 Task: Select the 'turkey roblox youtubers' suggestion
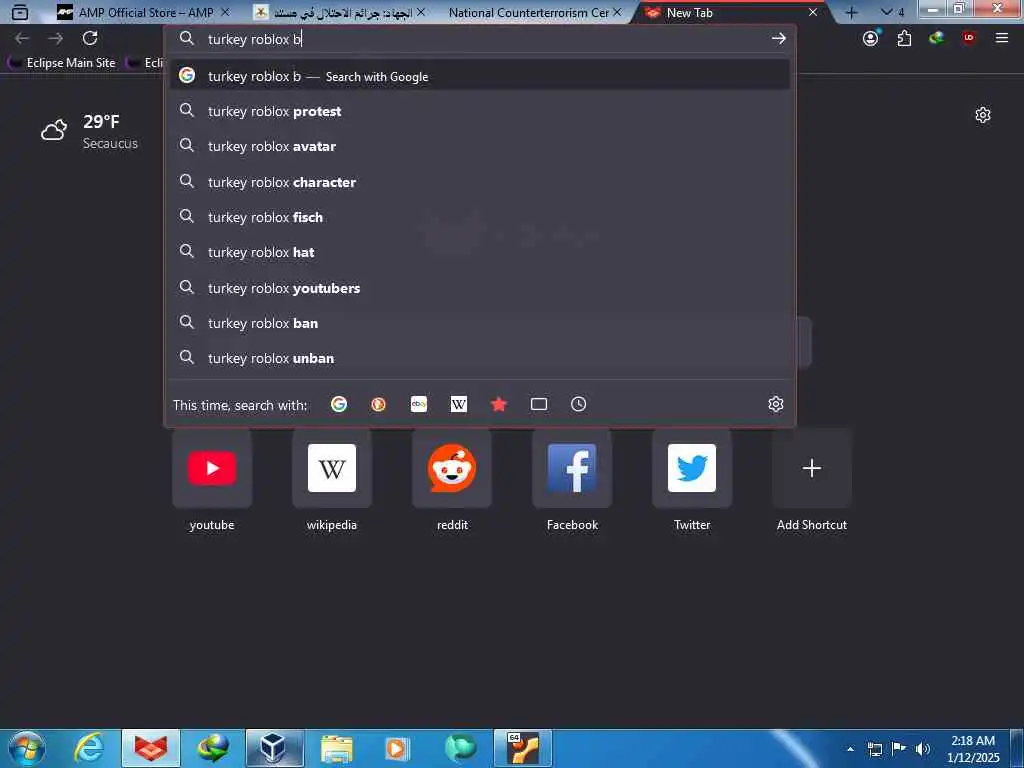tap(480, 288)
